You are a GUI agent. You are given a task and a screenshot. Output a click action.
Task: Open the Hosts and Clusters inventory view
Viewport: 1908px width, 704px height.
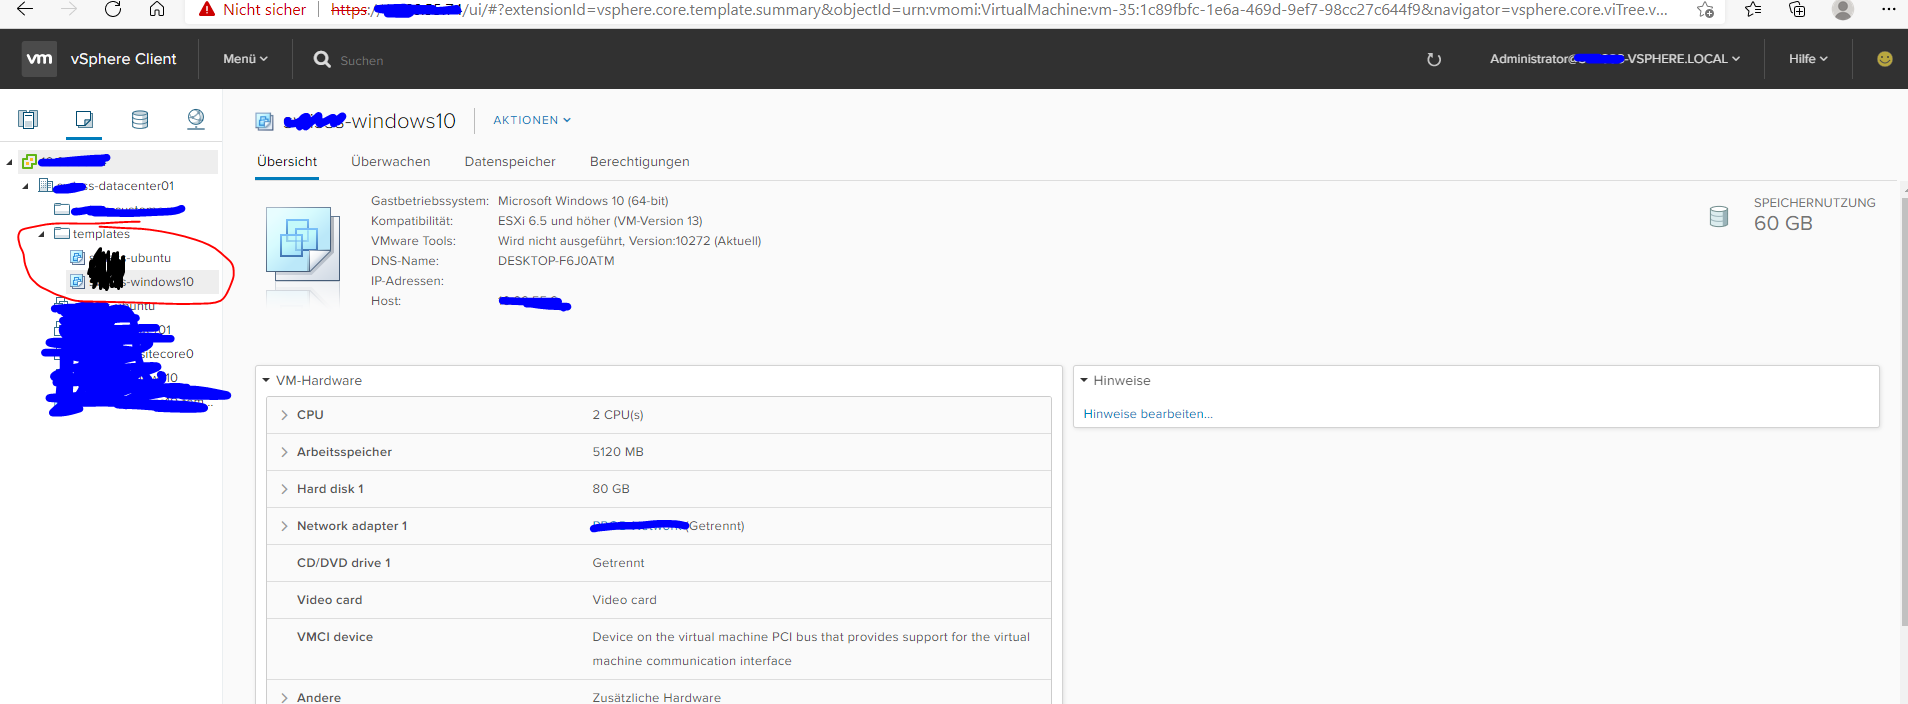click(28, 120)
